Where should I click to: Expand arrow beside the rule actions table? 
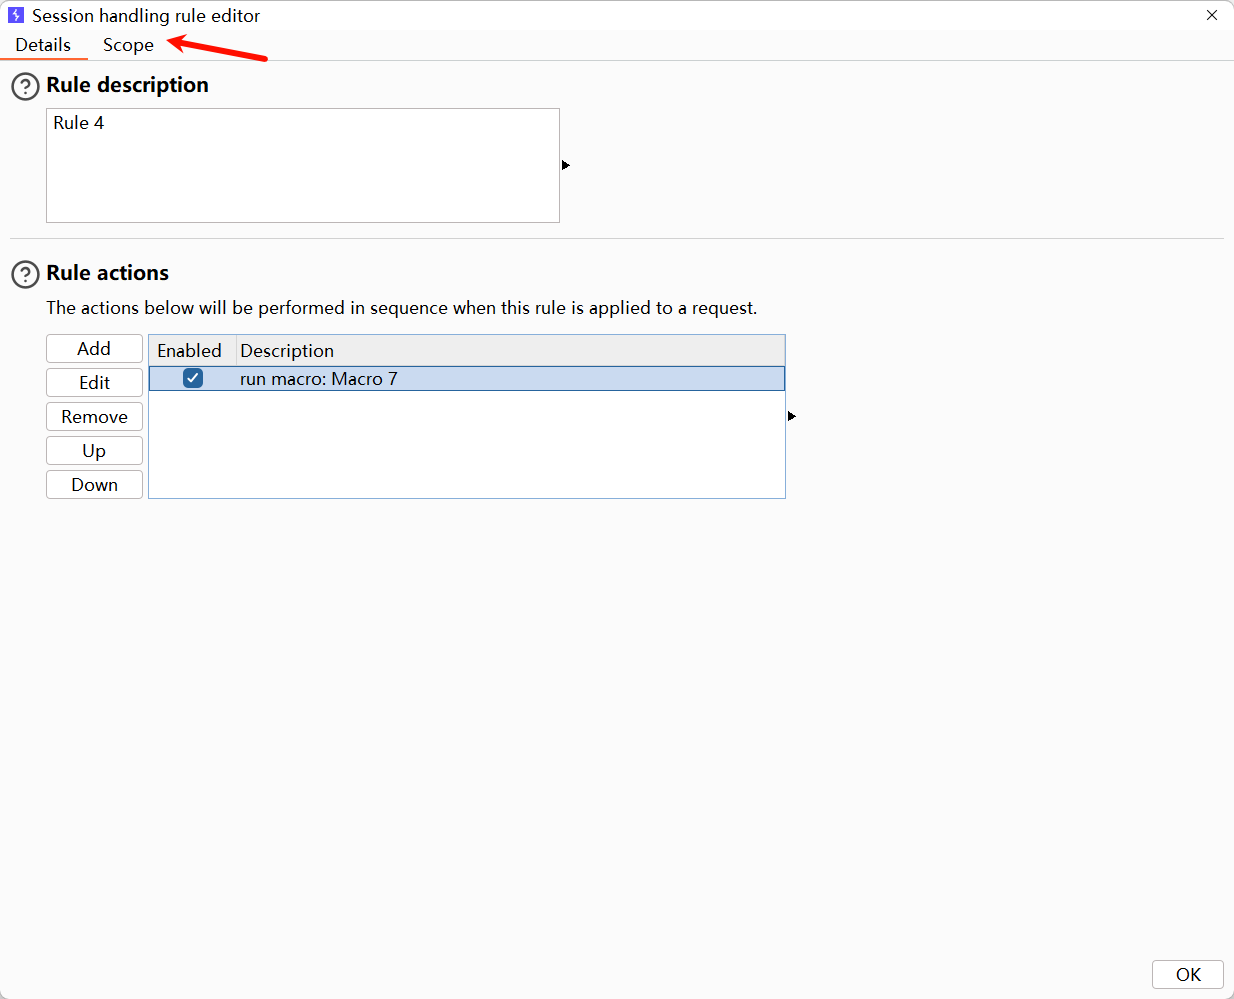point(792,416)
